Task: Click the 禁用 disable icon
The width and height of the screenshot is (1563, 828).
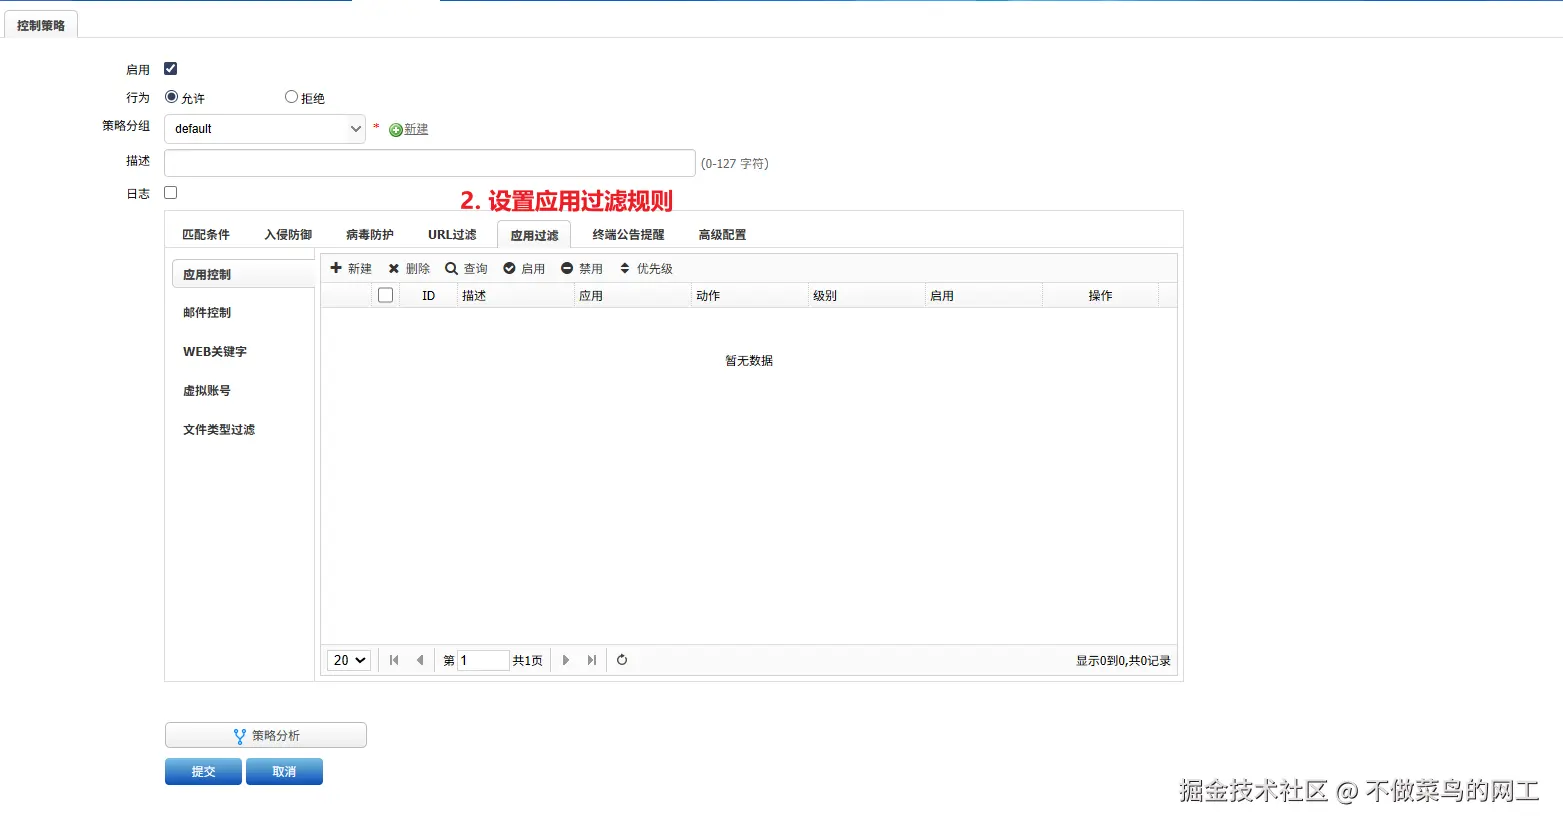Action: (567, 268)
